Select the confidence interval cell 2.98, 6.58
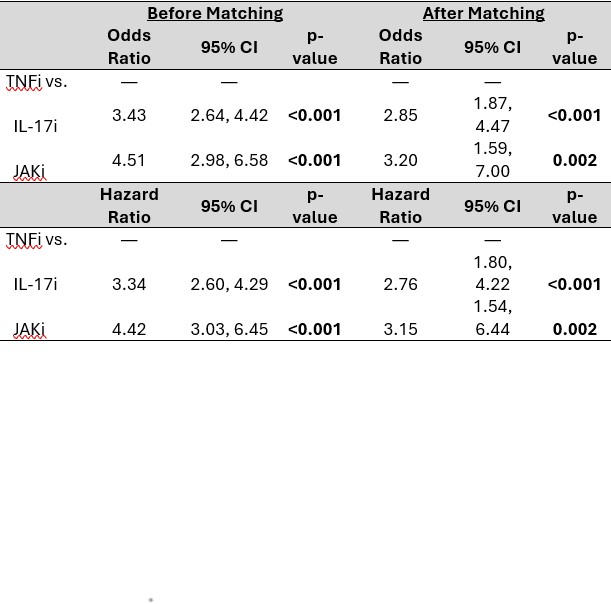The image size is (611, 604). (229, 160)
